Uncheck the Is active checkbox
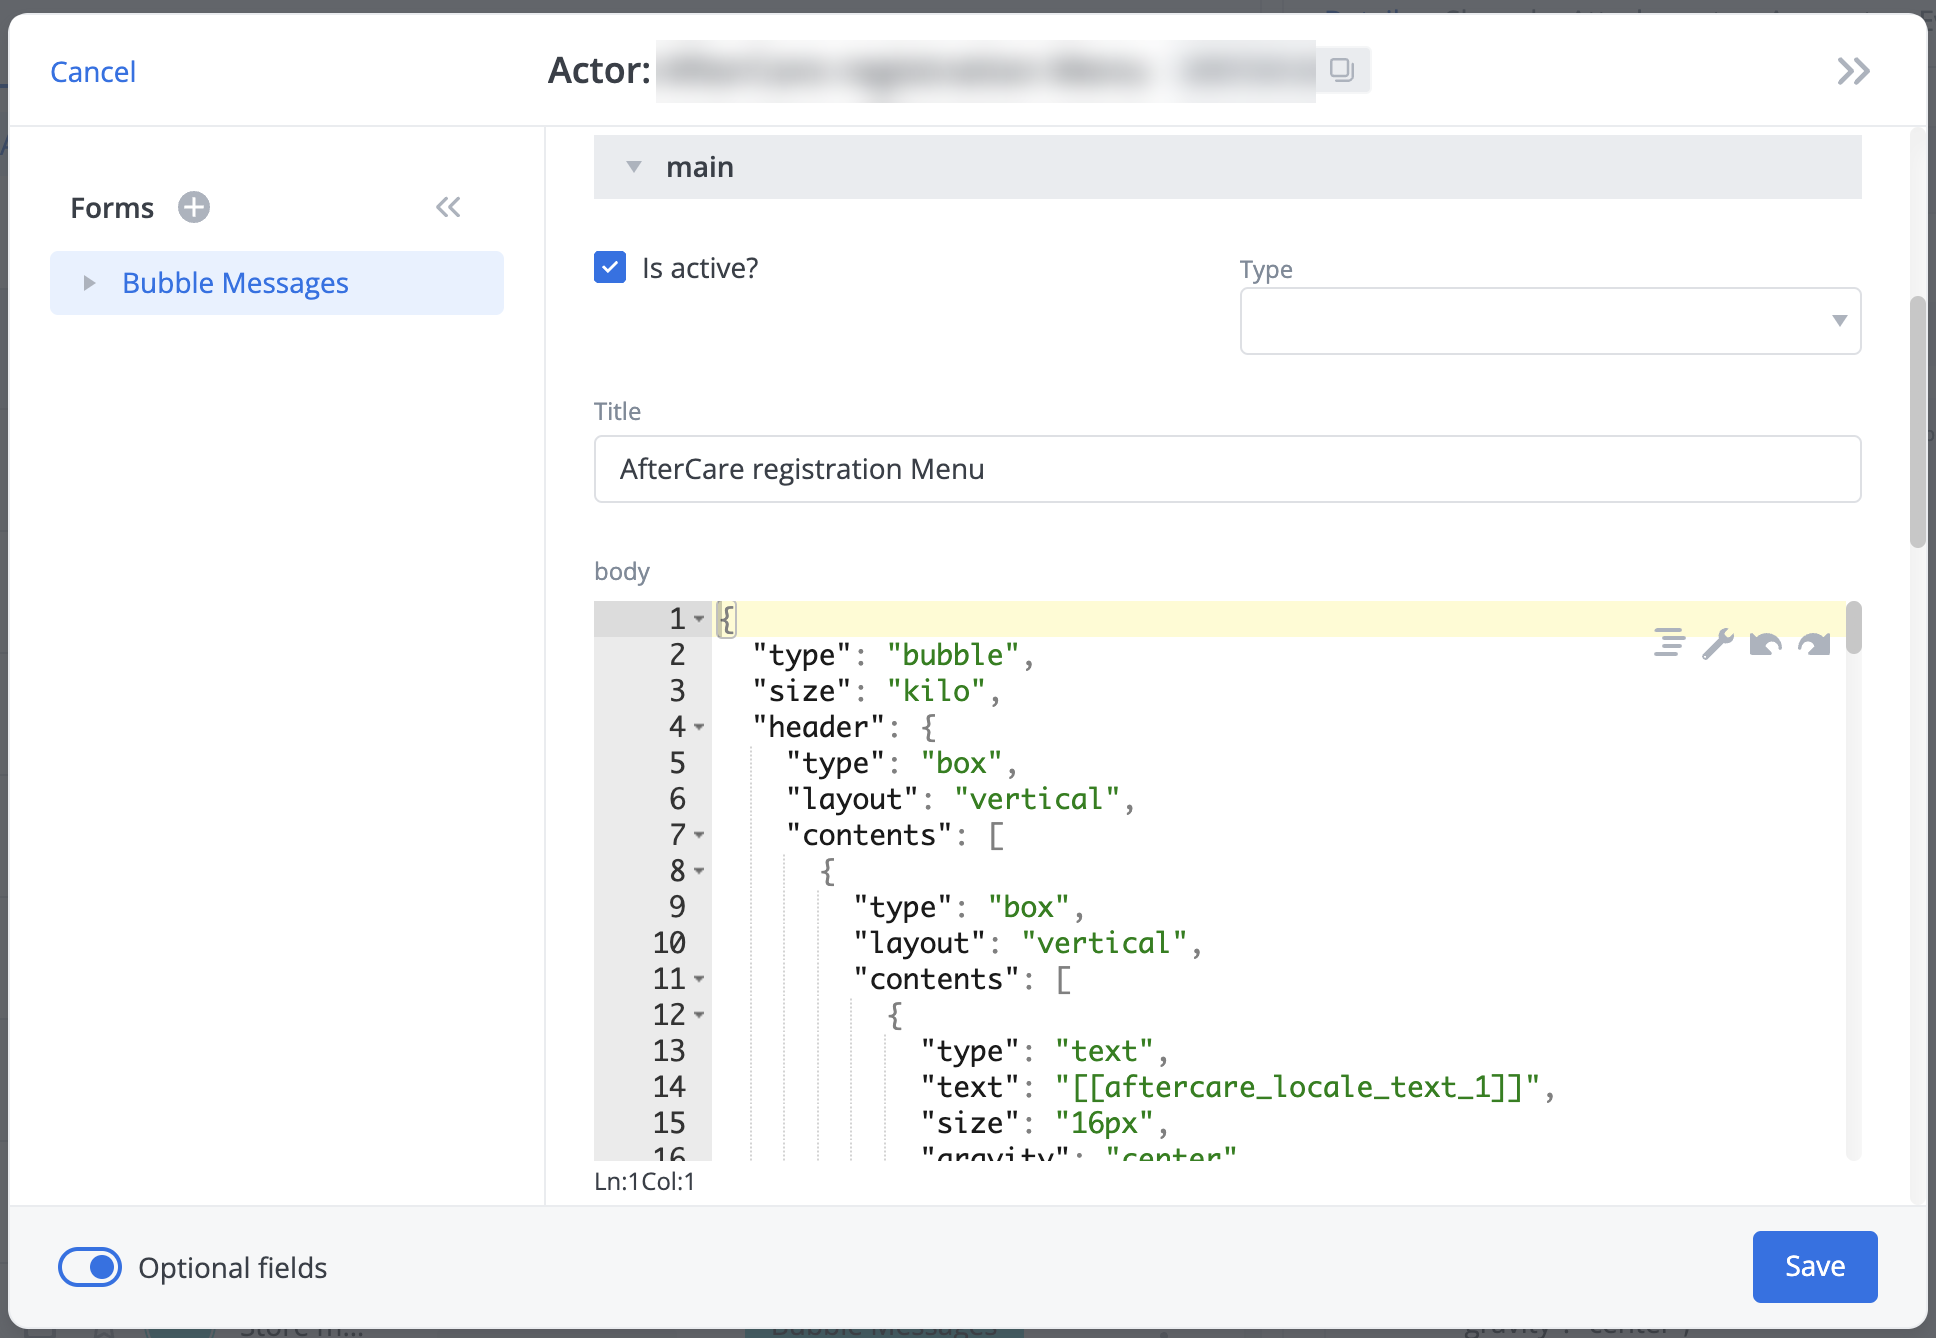Screen dimensions: 1936x1338 (610, 267)
